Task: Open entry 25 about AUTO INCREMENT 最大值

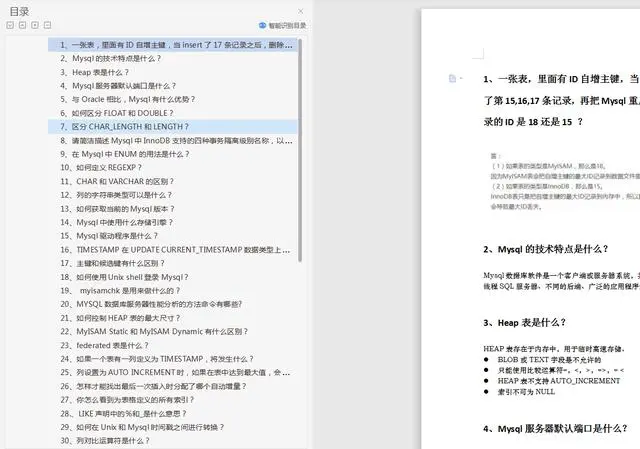Action: coord(173,373)
